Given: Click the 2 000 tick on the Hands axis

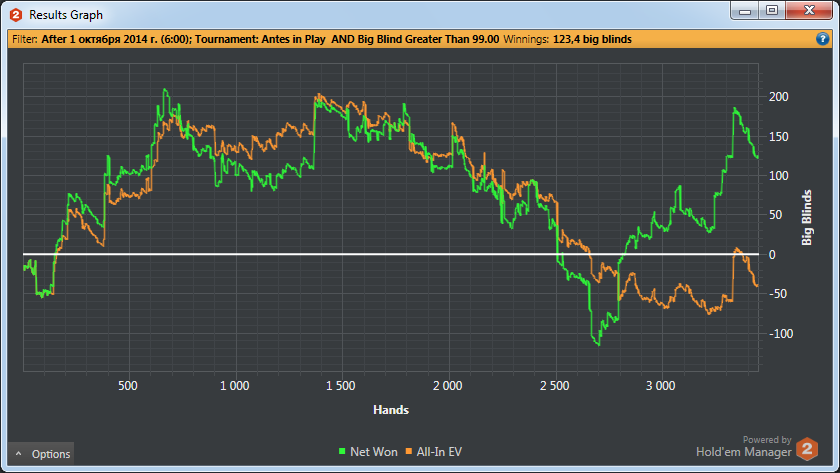Looking at the screenshot, I should click(447, 385).
